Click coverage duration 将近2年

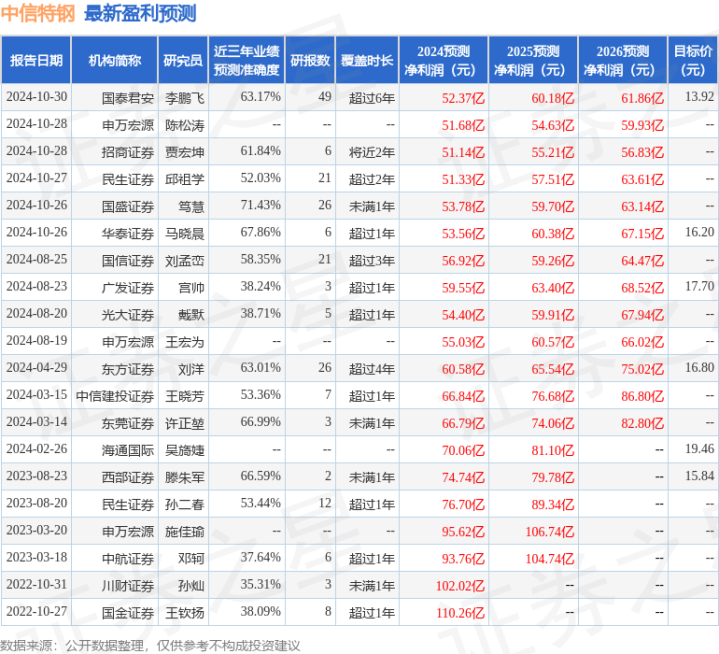point(371,152)
